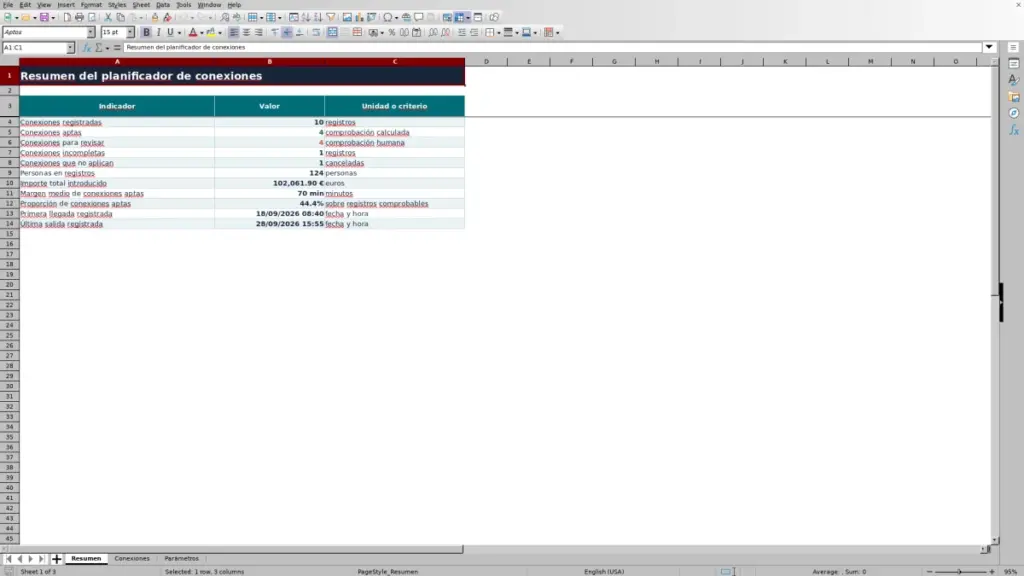Toggle Bold formatting

click(146, 32)
